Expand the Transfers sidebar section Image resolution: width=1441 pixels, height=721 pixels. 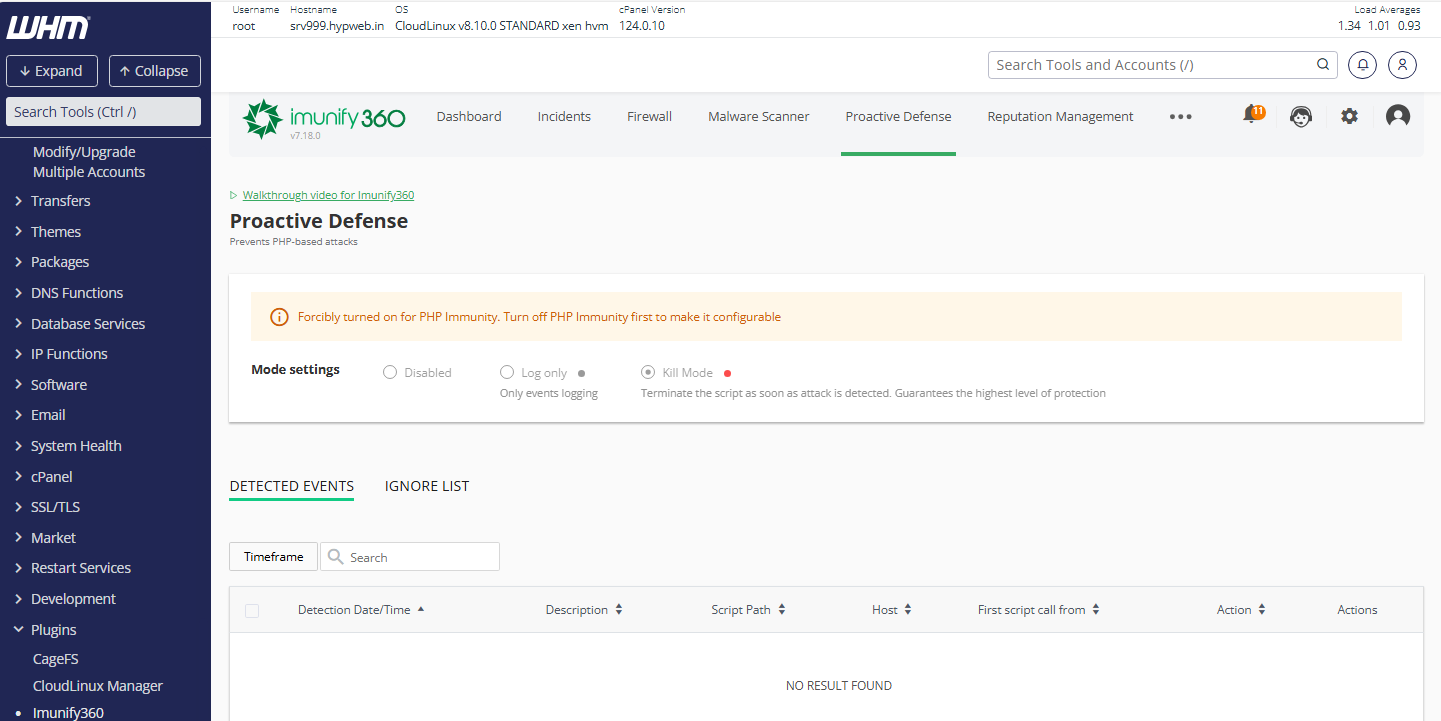click(60, 200)
